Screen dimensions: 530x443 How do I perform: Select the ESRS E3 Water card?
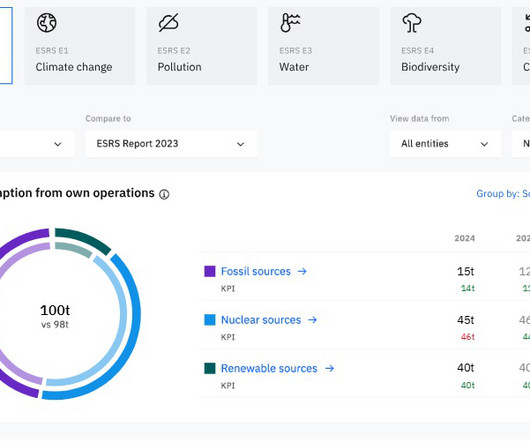pyautogui.click(x=323, y=46)
